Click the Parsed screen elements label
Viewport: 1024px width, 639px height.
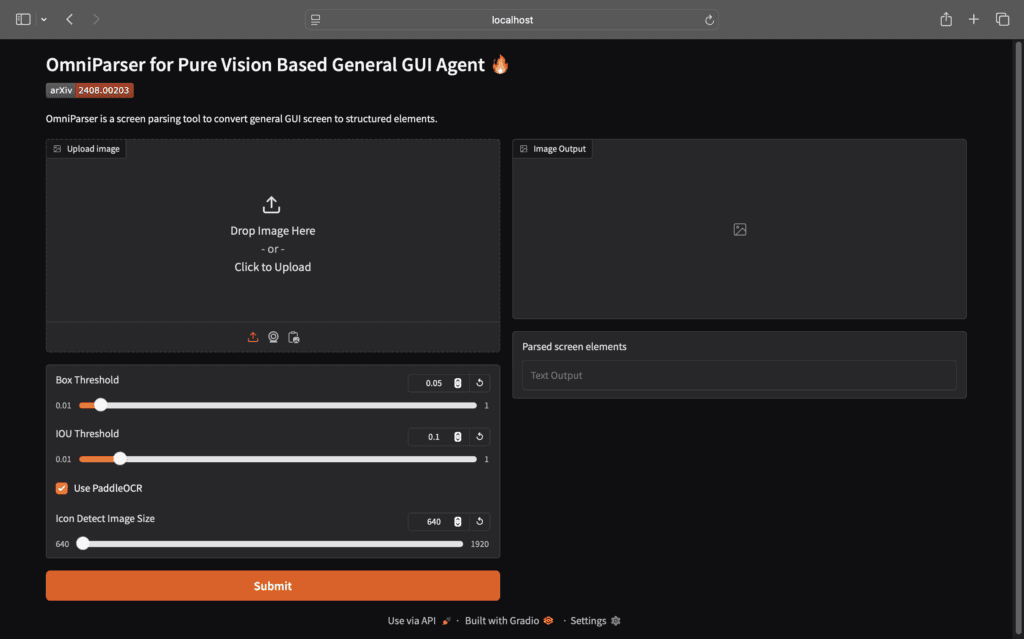[x=574, y=346]
